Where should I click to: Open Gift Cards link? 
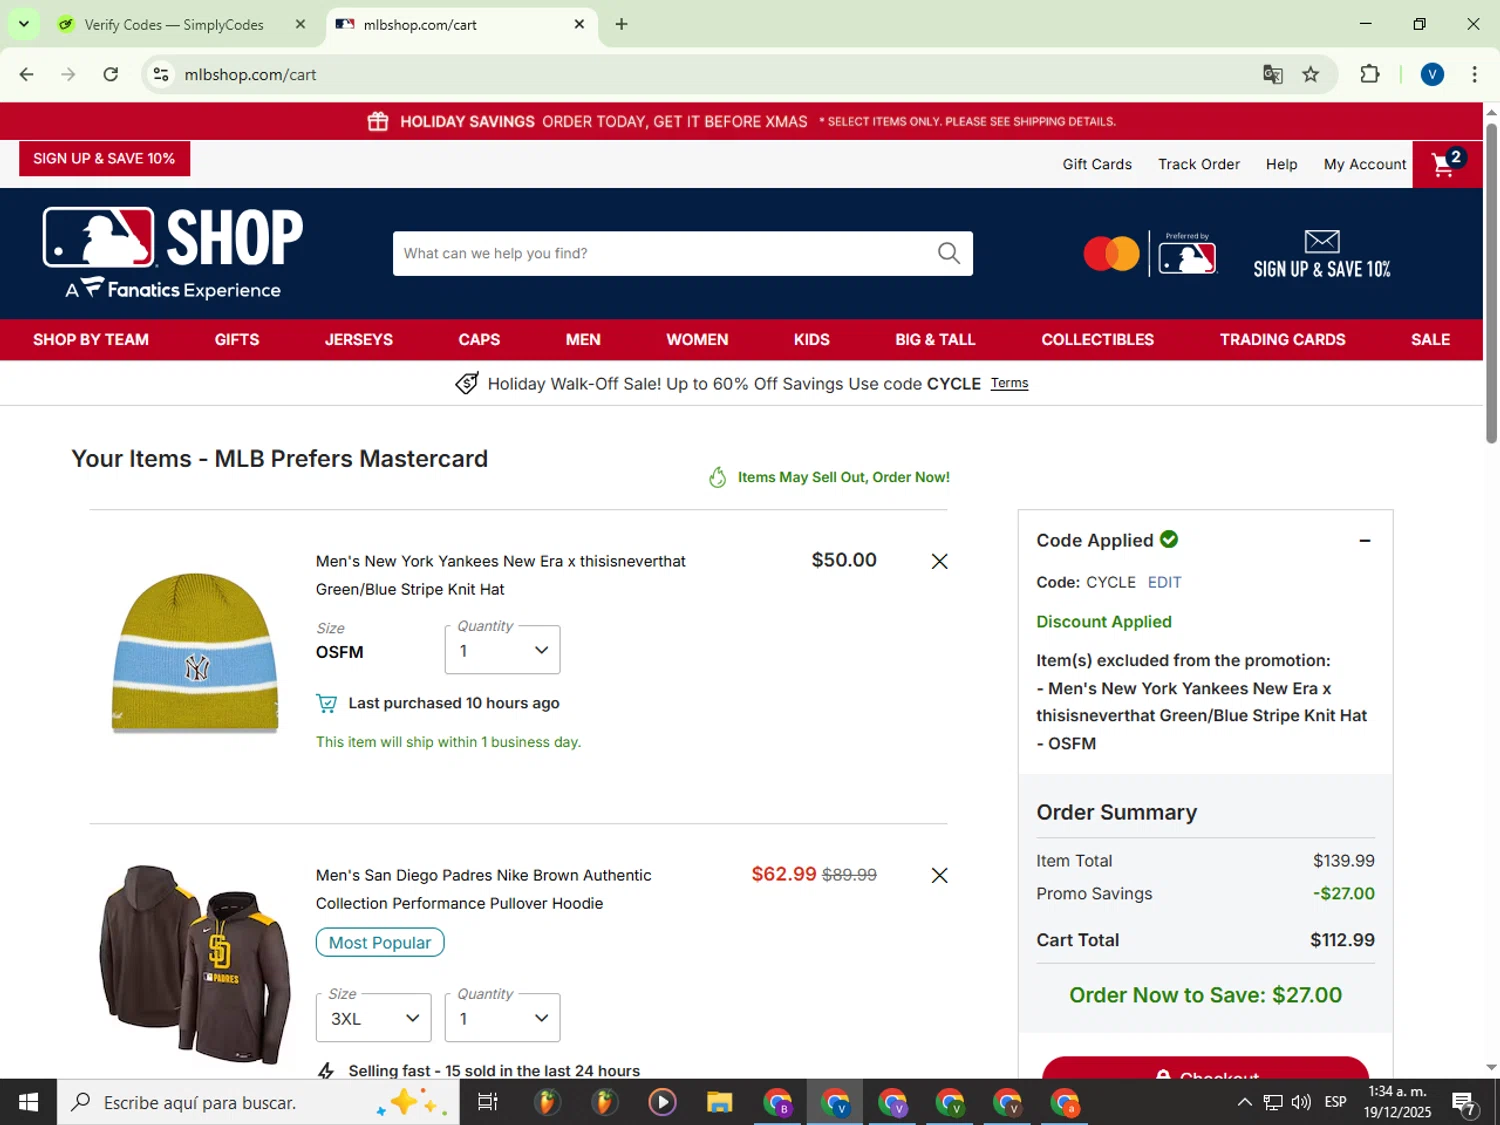point(1097,164)
